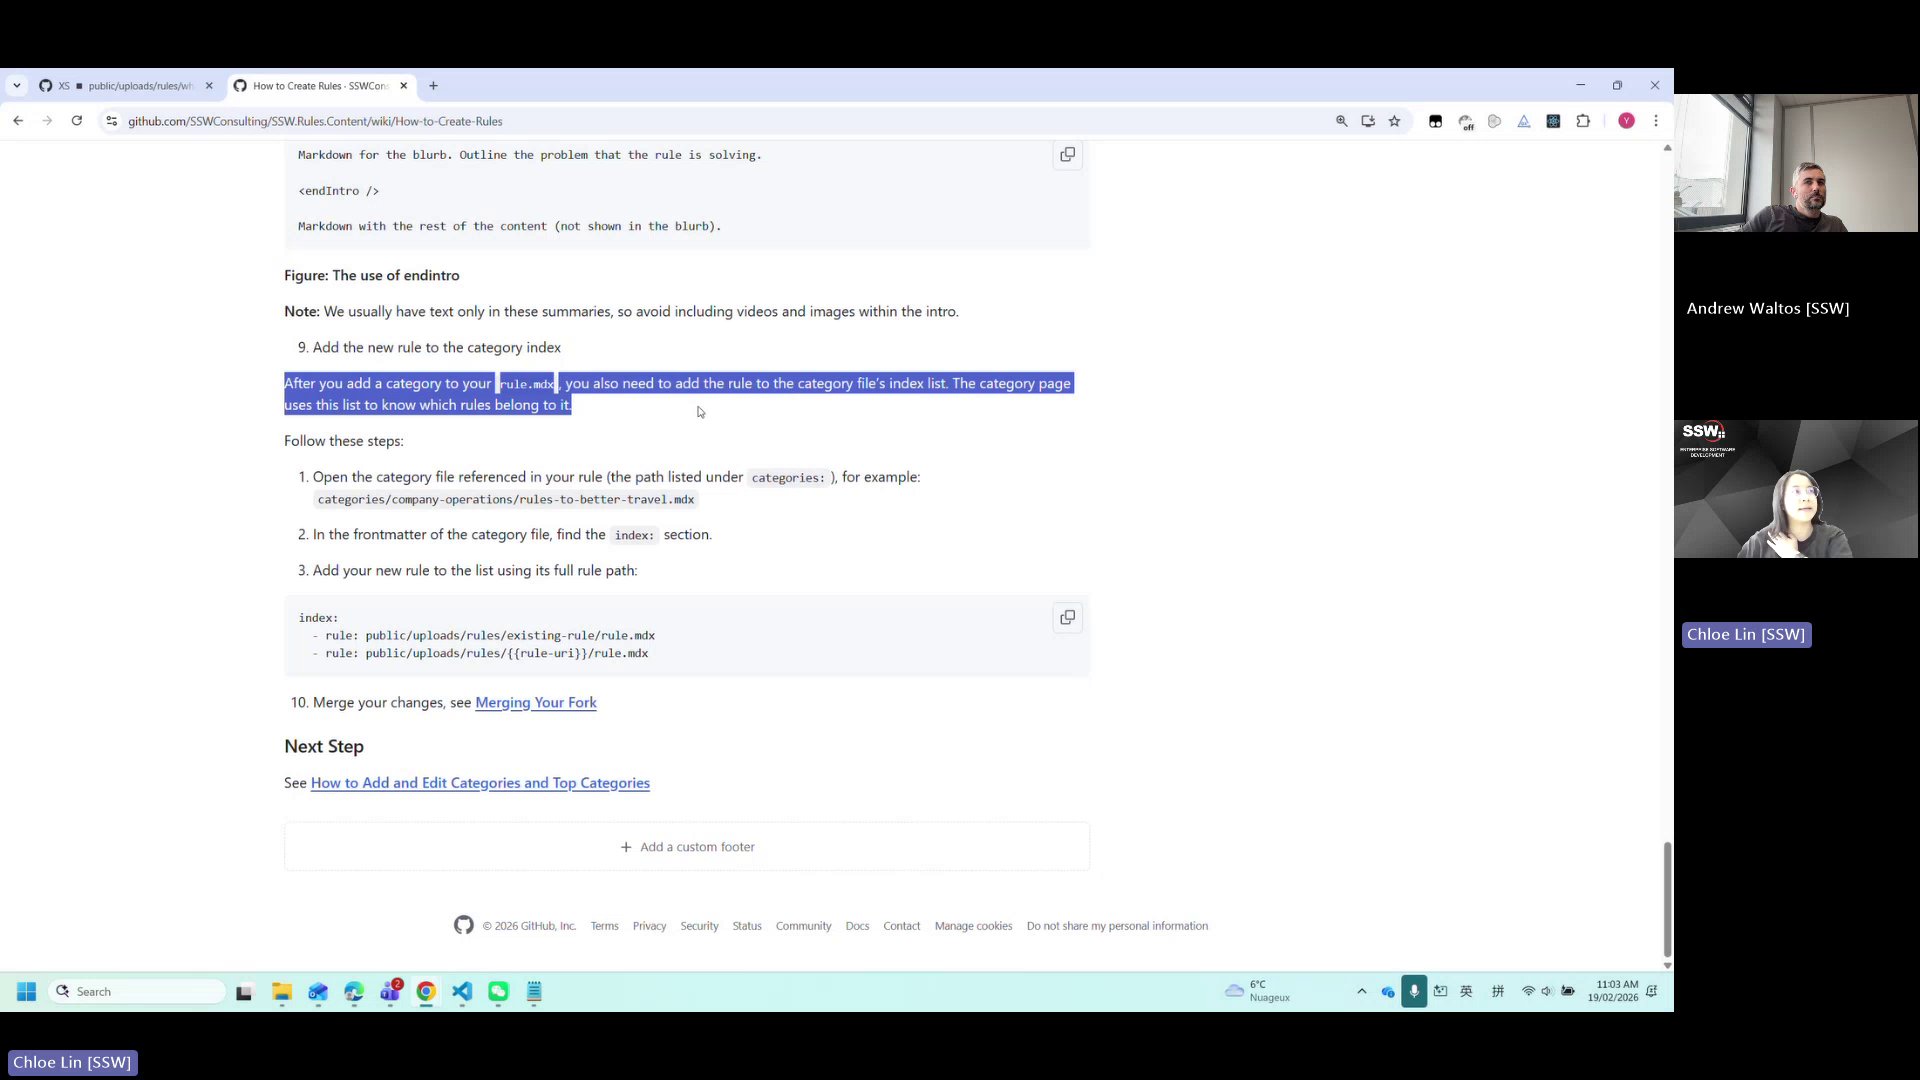Click the install-site icon in the address bar
The width and height of the screenshot is (1920, 1080).
pyautogui.click(x=1367, y=121)
